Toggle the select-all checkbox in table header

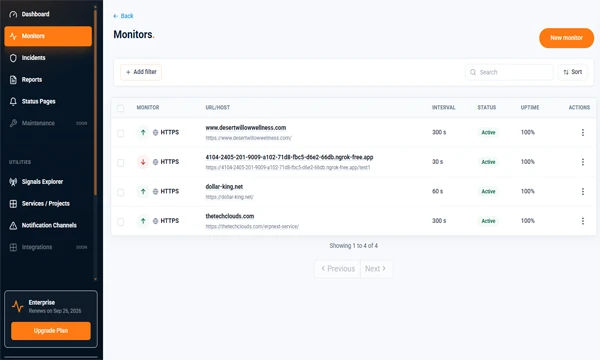tap(121, 108)
